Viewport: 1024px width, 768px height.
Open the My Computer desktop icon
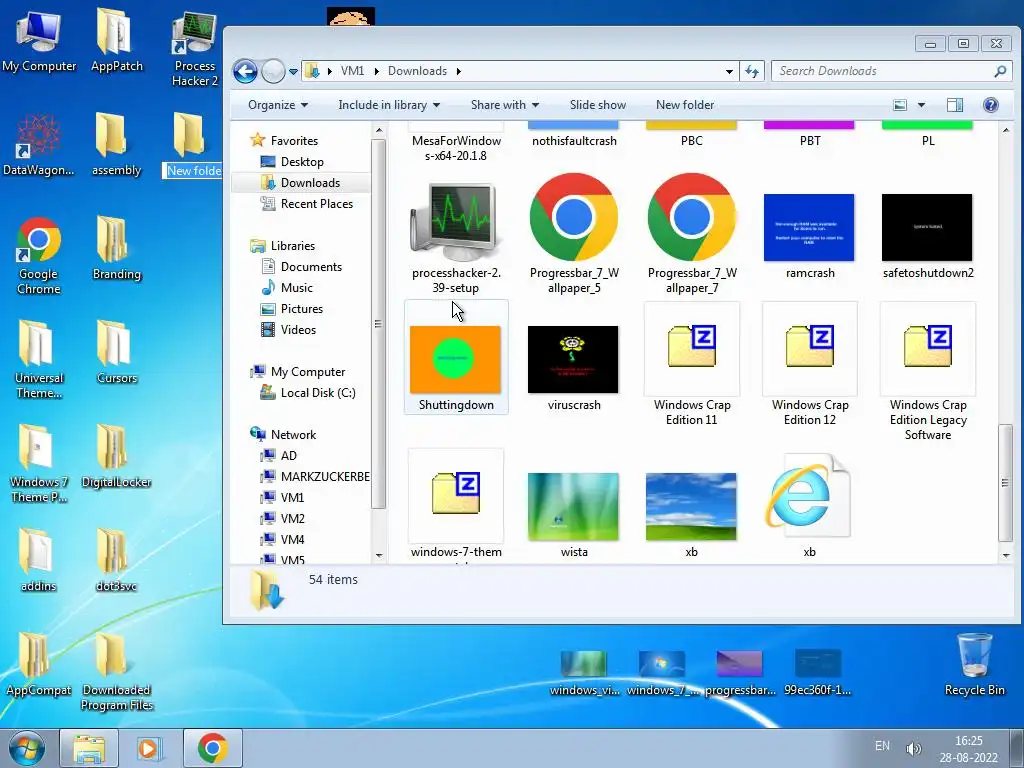click(39, 40)
